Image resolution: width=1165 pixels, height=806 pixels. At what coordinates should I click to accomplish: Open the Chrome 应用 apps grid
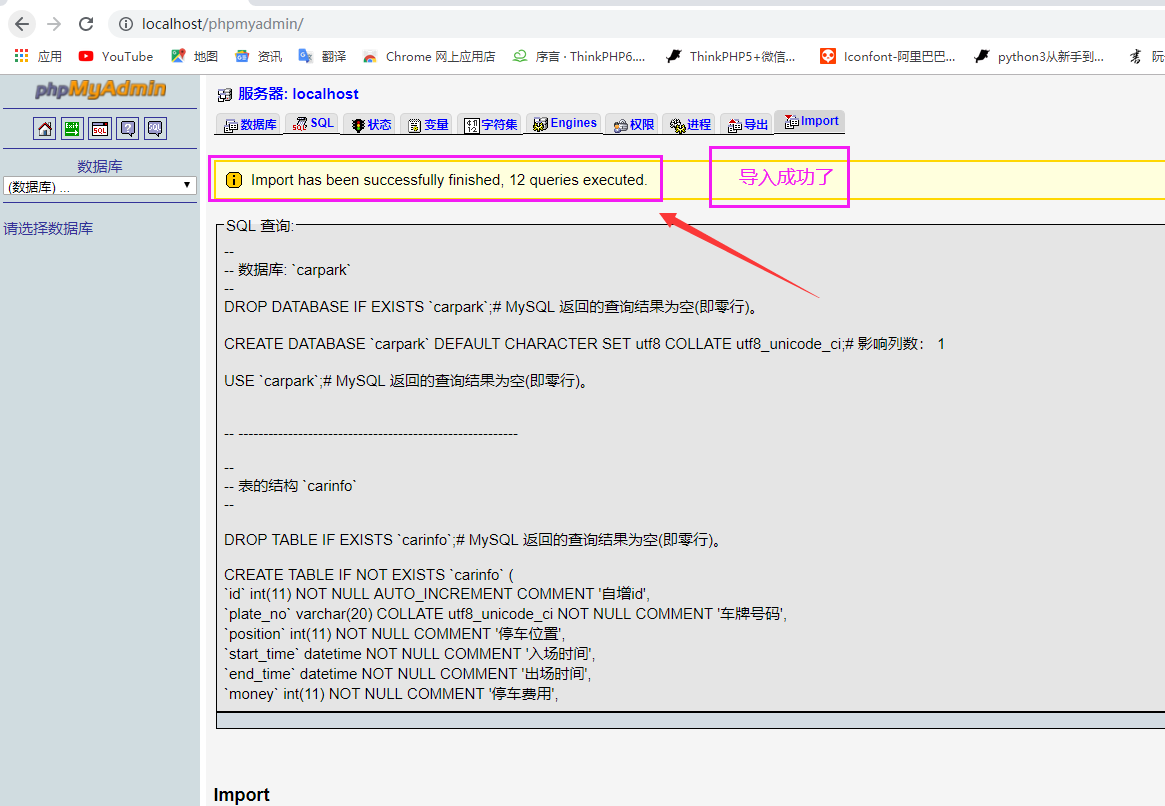click(x=21, y=56)
